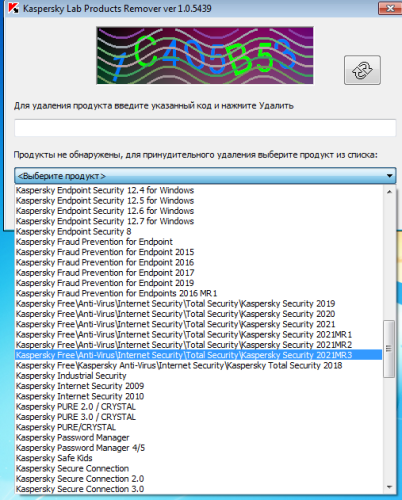Image resolution: width=402 pixels, height=500 pixels.
Task: Click the dropdown arrow of product list
Action: [389, 176]
